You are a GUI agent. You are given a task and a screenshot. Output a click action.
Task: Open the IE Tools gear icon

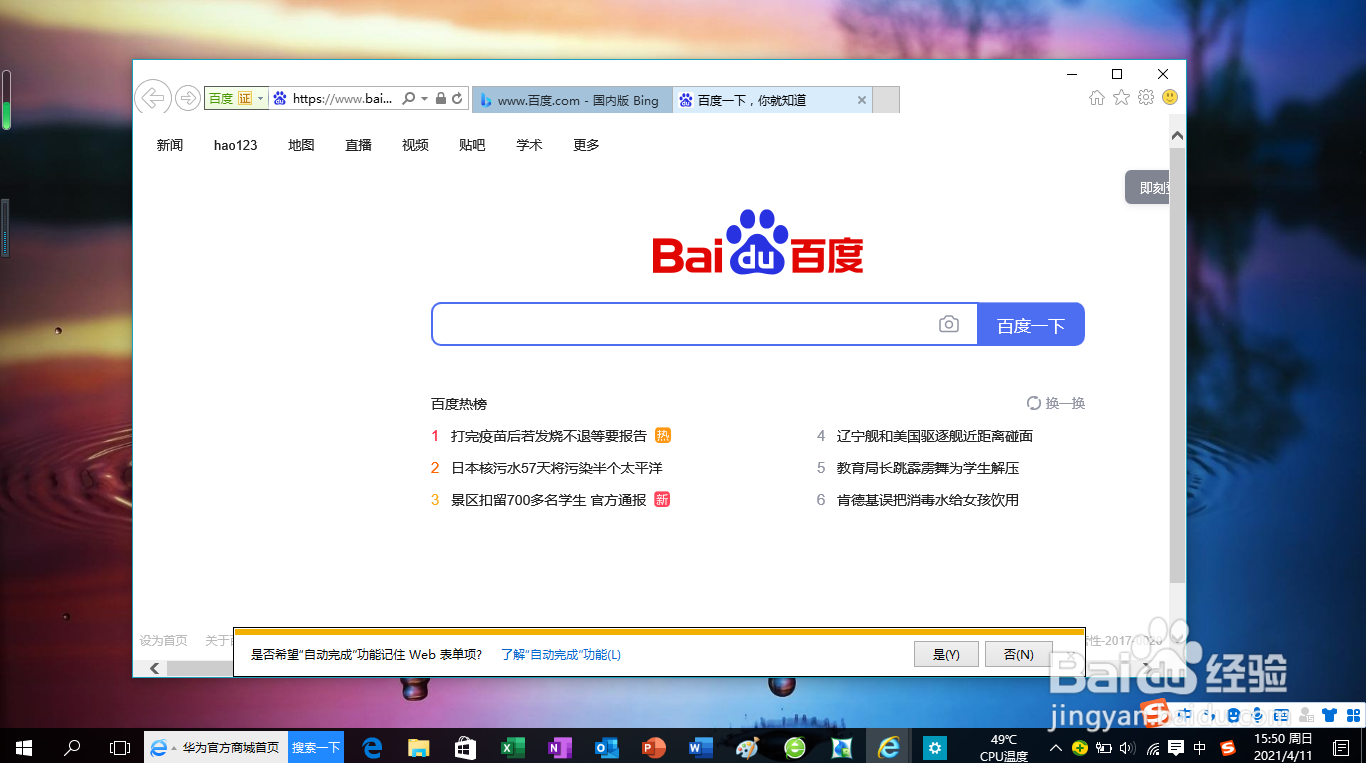click(1146, 97)
